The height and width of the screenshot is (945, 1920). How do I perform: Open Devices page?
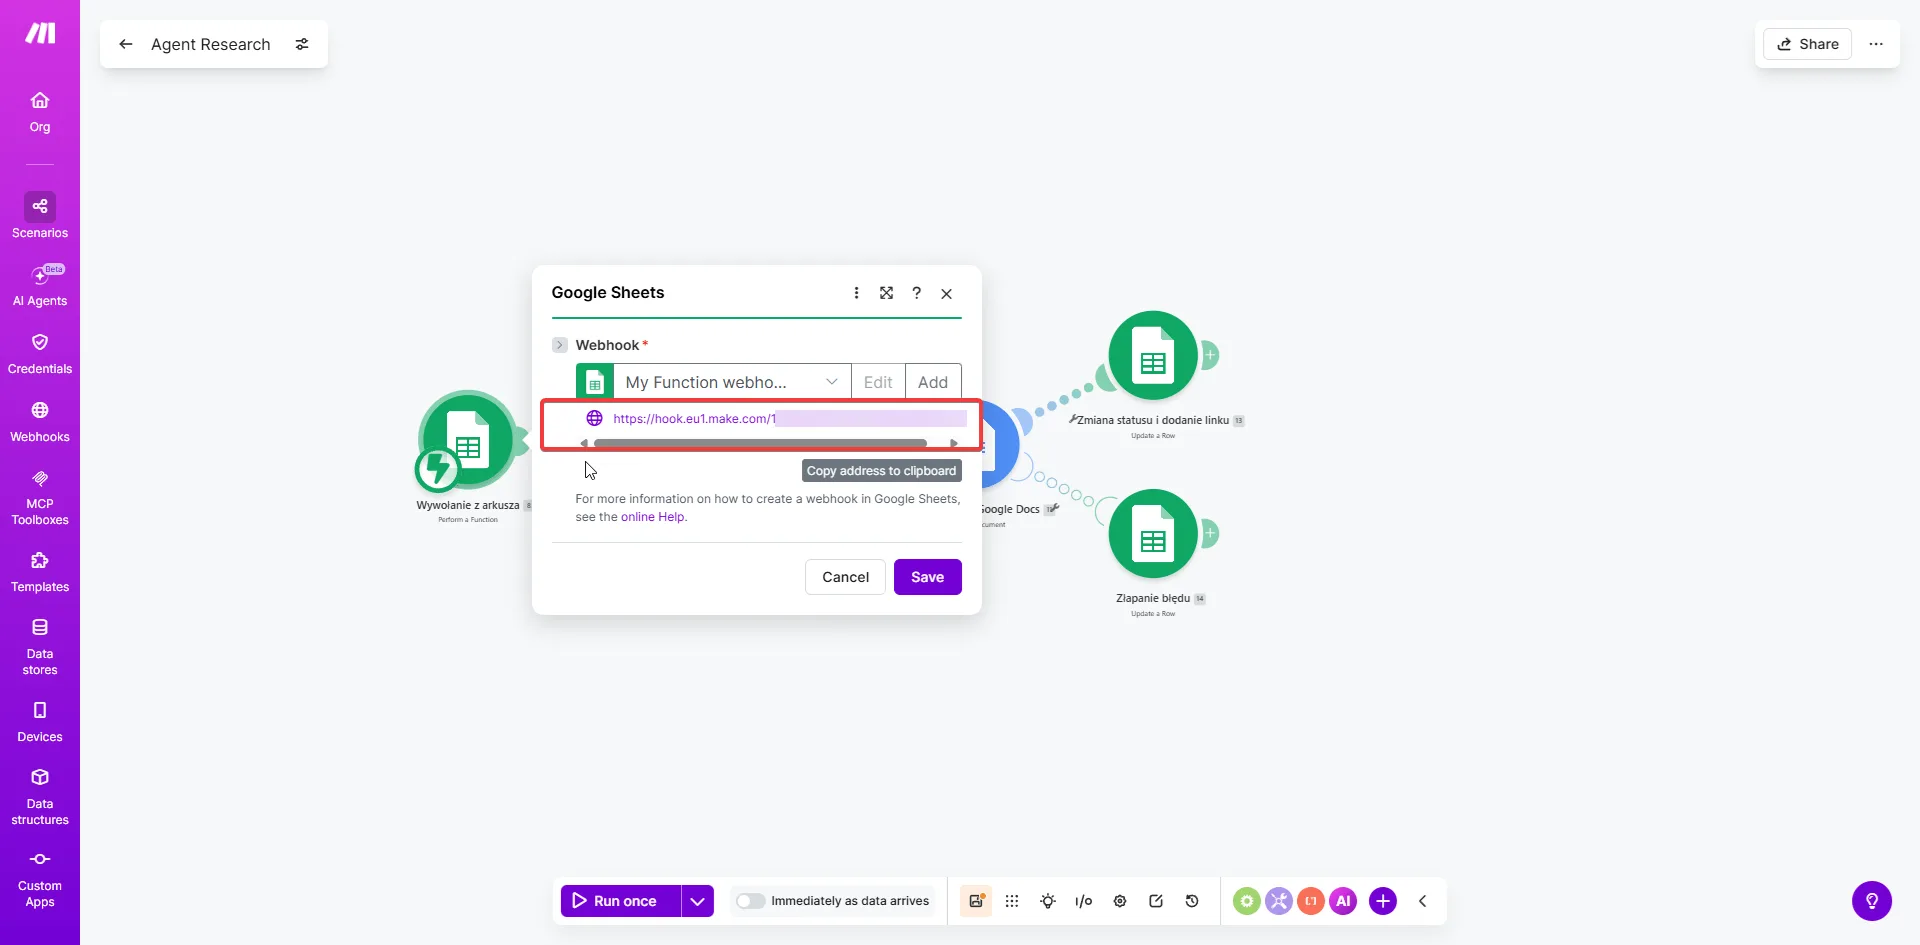pyautogui.click(x=40, y=722)
